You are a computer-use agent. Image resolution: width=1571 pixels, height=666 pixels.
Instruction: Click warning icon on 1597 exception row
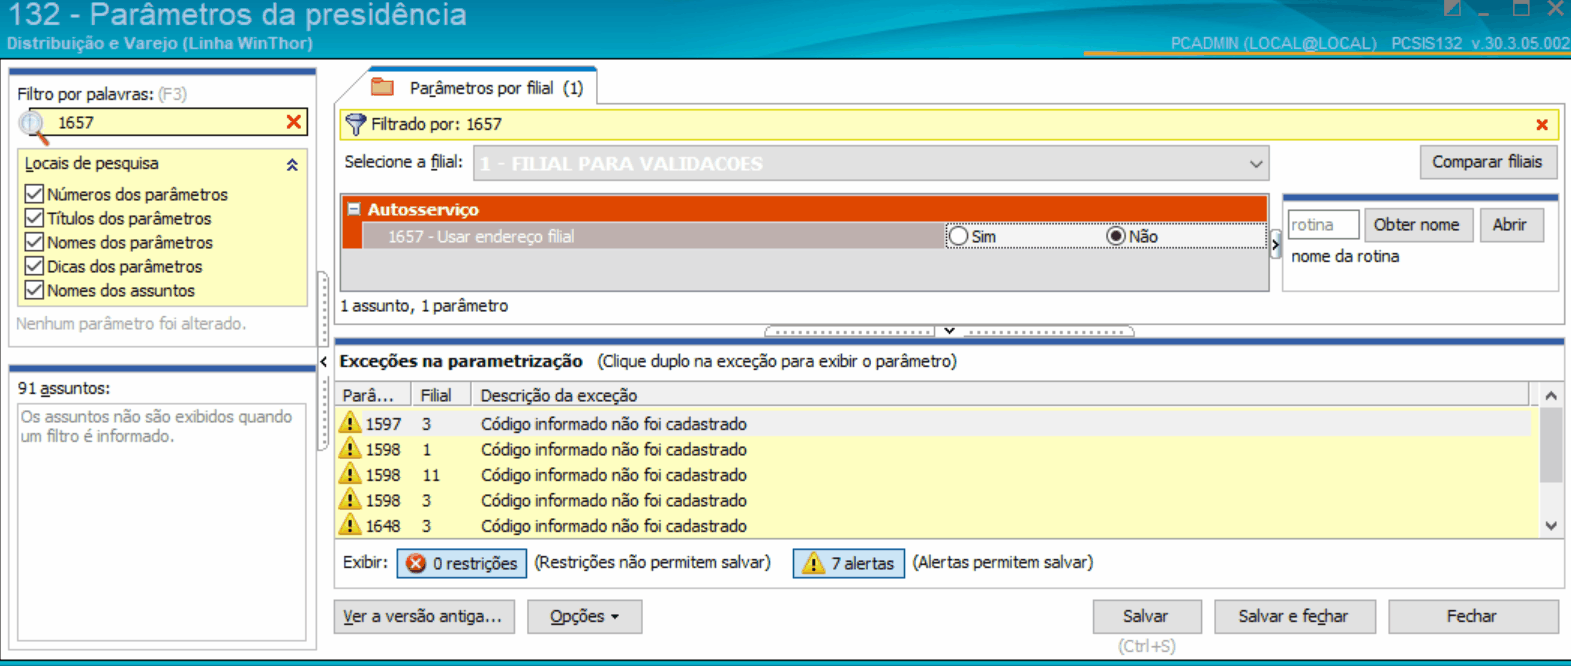350,423
